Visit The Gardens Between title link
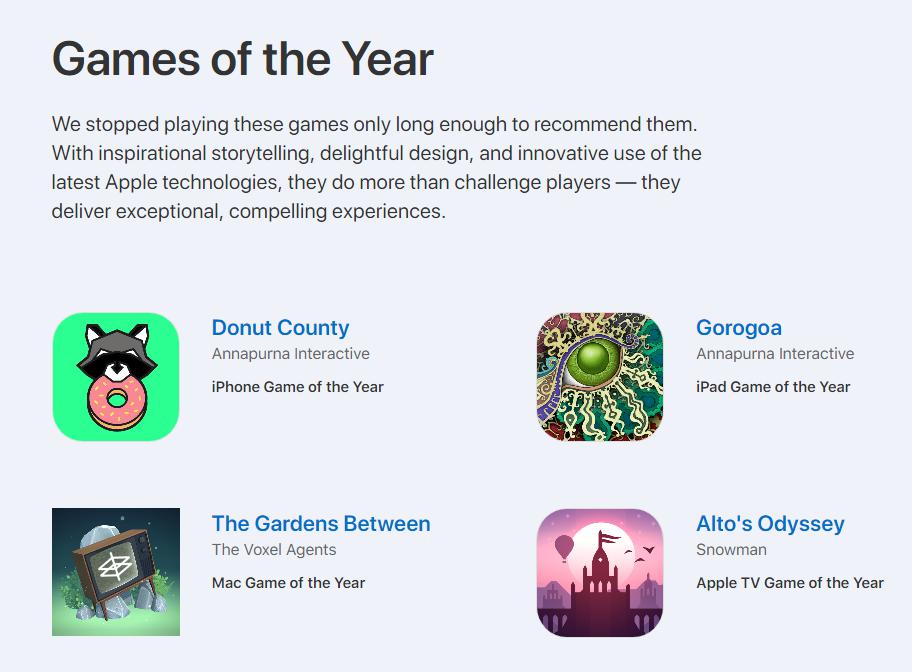This screenshot has height=672, width=912. point(321,524)
